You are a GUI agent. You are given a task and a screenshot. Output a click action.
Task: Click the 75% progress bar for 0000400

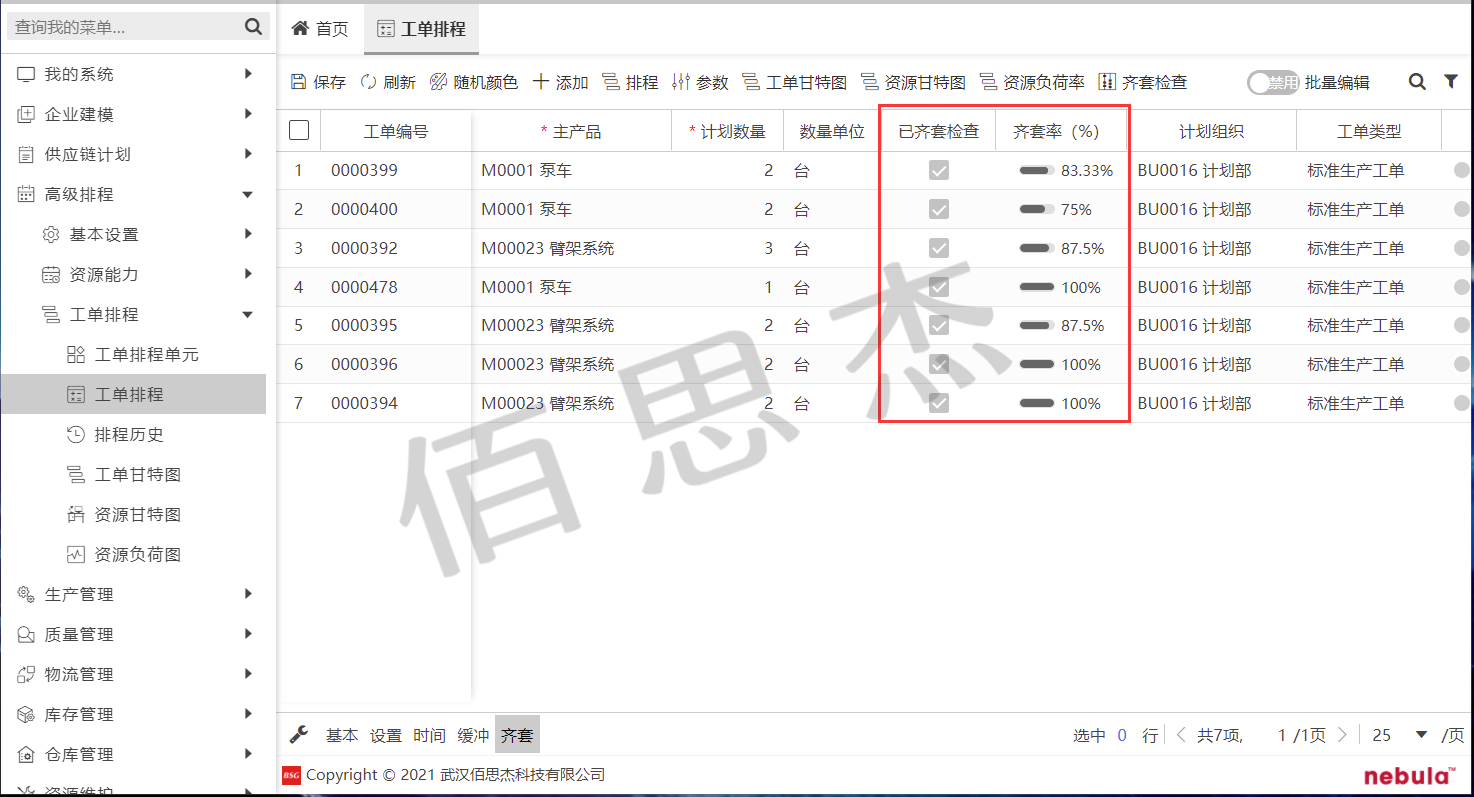(1037, 210)
